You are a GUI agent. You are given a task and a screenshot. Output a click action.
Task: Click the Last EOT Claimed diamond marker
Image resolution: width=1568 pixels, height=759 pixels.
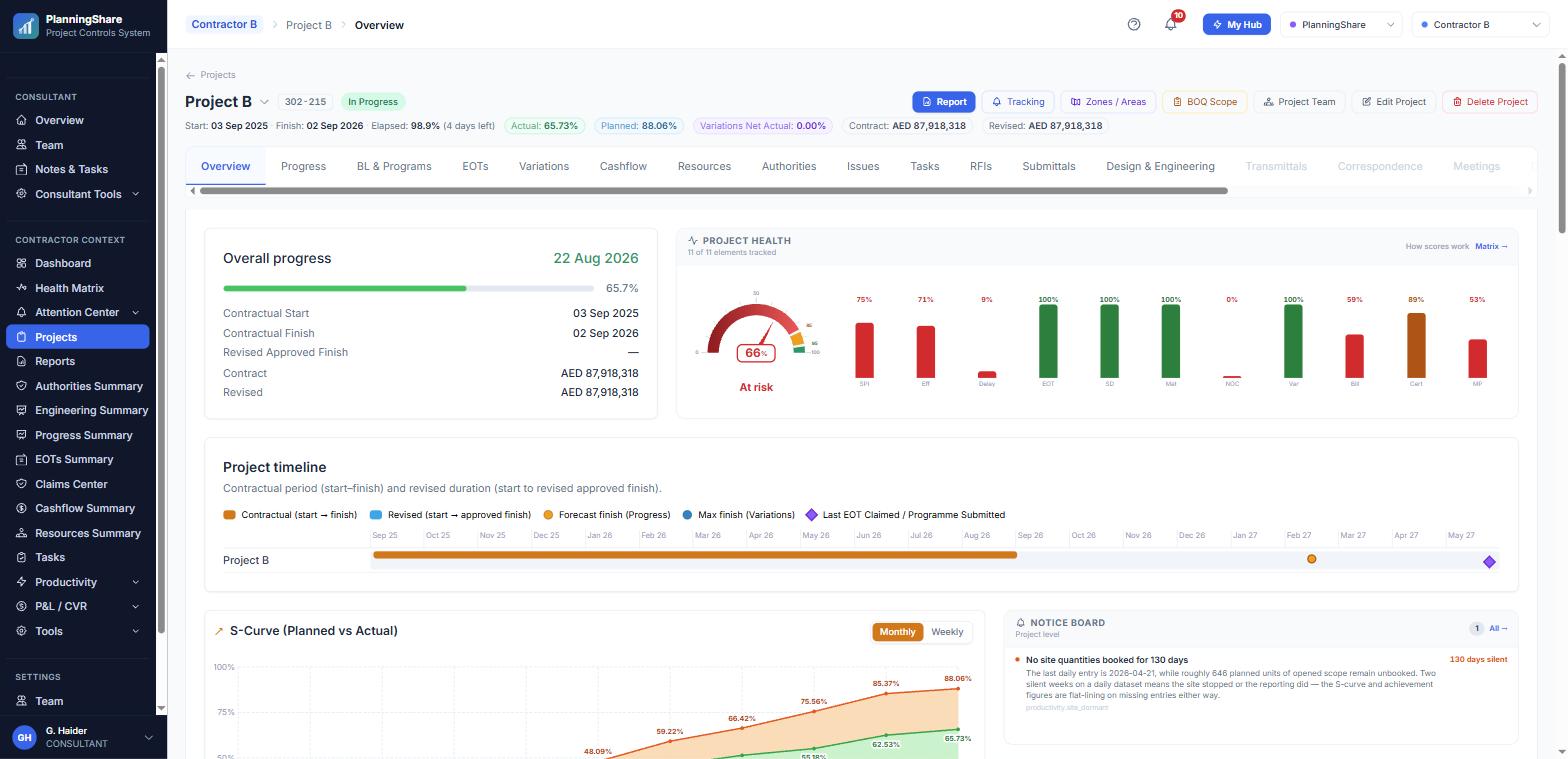pyautogui.click(x=1489, y=562)
